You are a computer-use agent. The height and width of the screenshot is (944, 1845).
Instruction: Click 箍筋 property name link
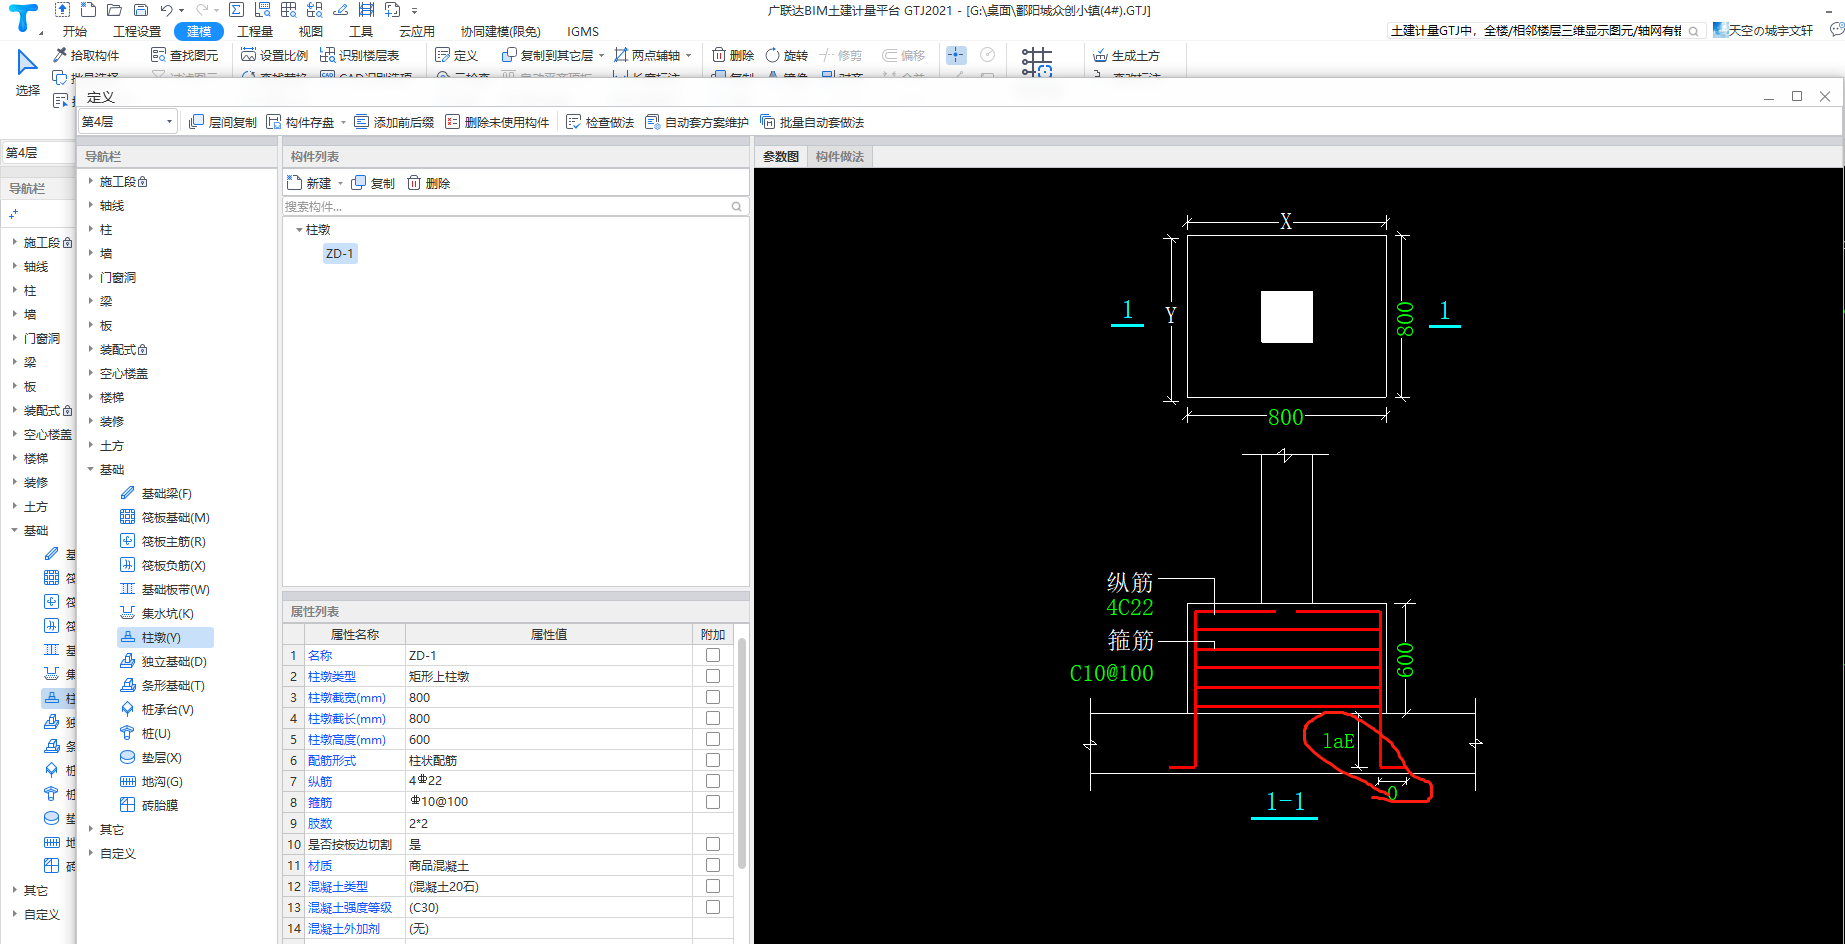coord(320,802)
